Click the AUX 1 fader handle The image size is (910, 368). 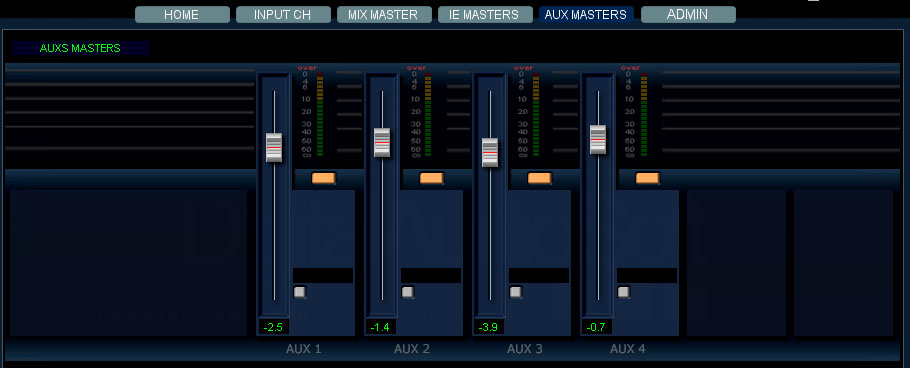point(274,147)
